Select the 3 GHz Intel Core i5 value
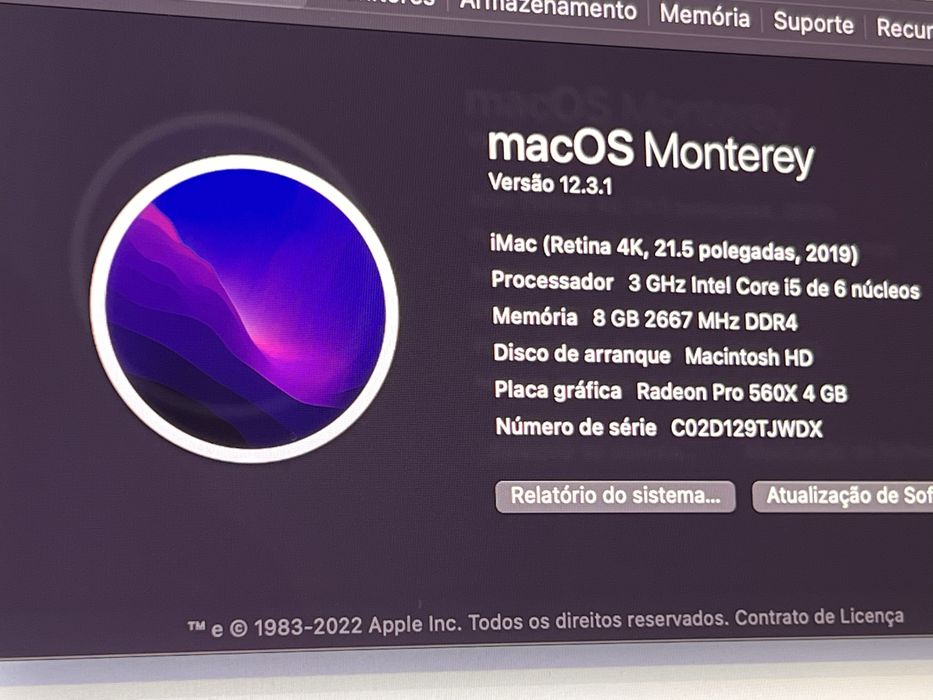This screenshot has width=933, height=700. click(x=774, y=287)
